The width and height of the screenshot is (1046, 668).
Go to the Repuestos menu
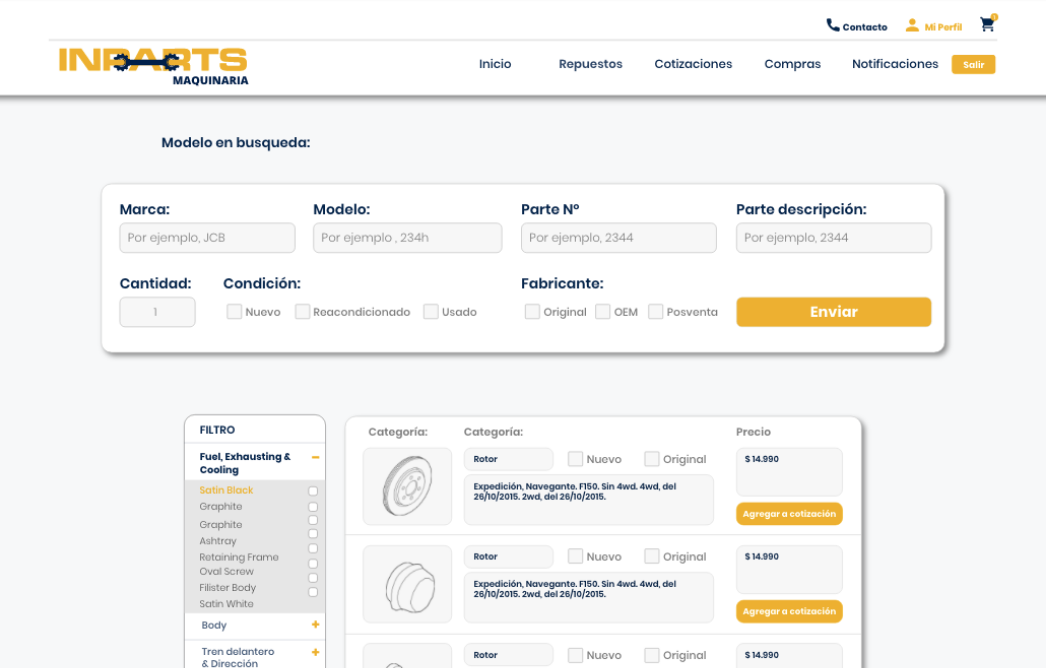pos(590,64)
